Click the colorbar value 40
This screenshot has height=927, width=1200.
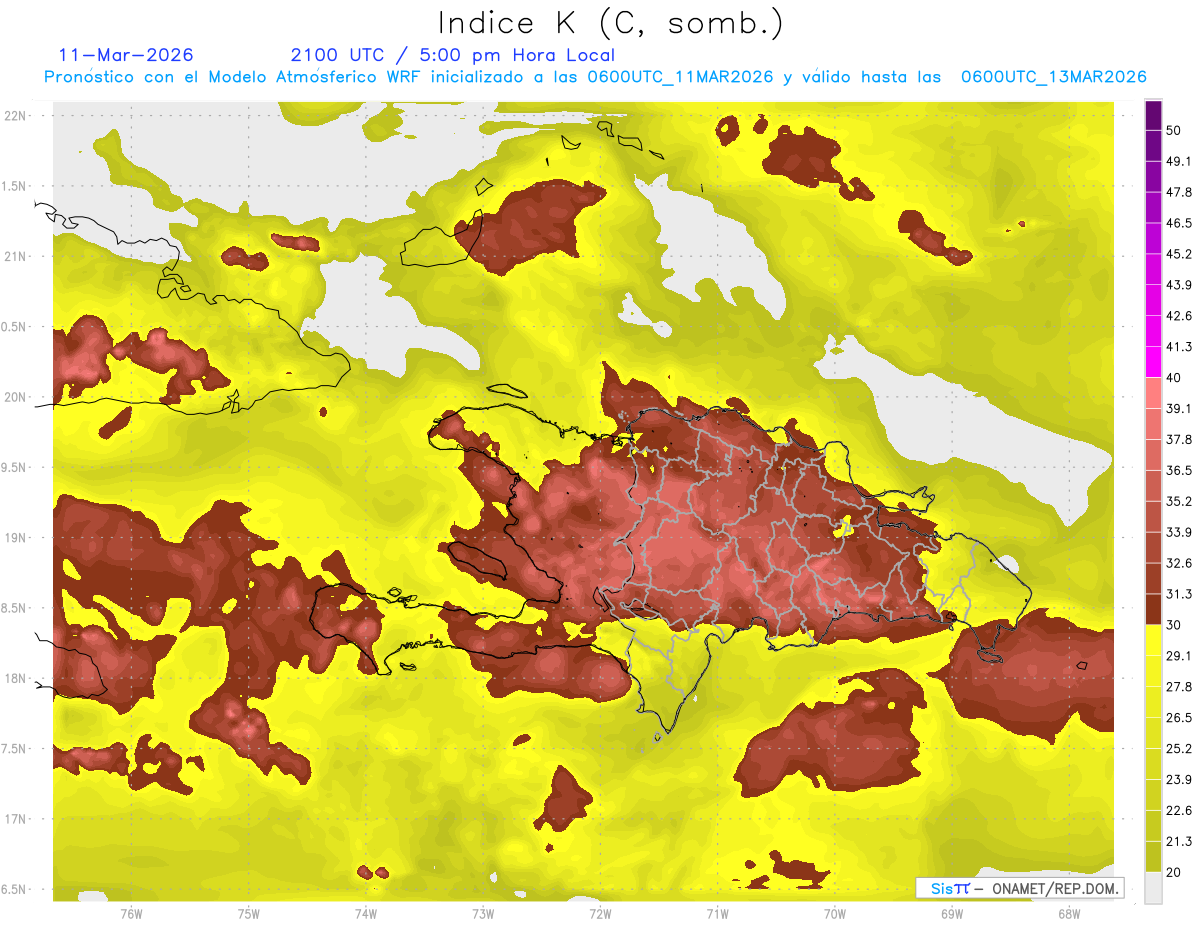point(1174,378)
